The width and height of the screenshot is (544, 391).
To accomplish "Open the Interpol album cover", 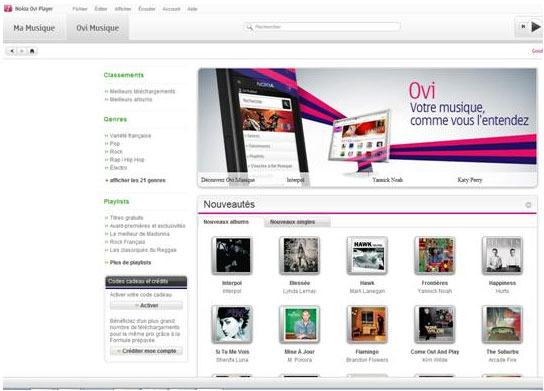I will (x=232, y=255).
